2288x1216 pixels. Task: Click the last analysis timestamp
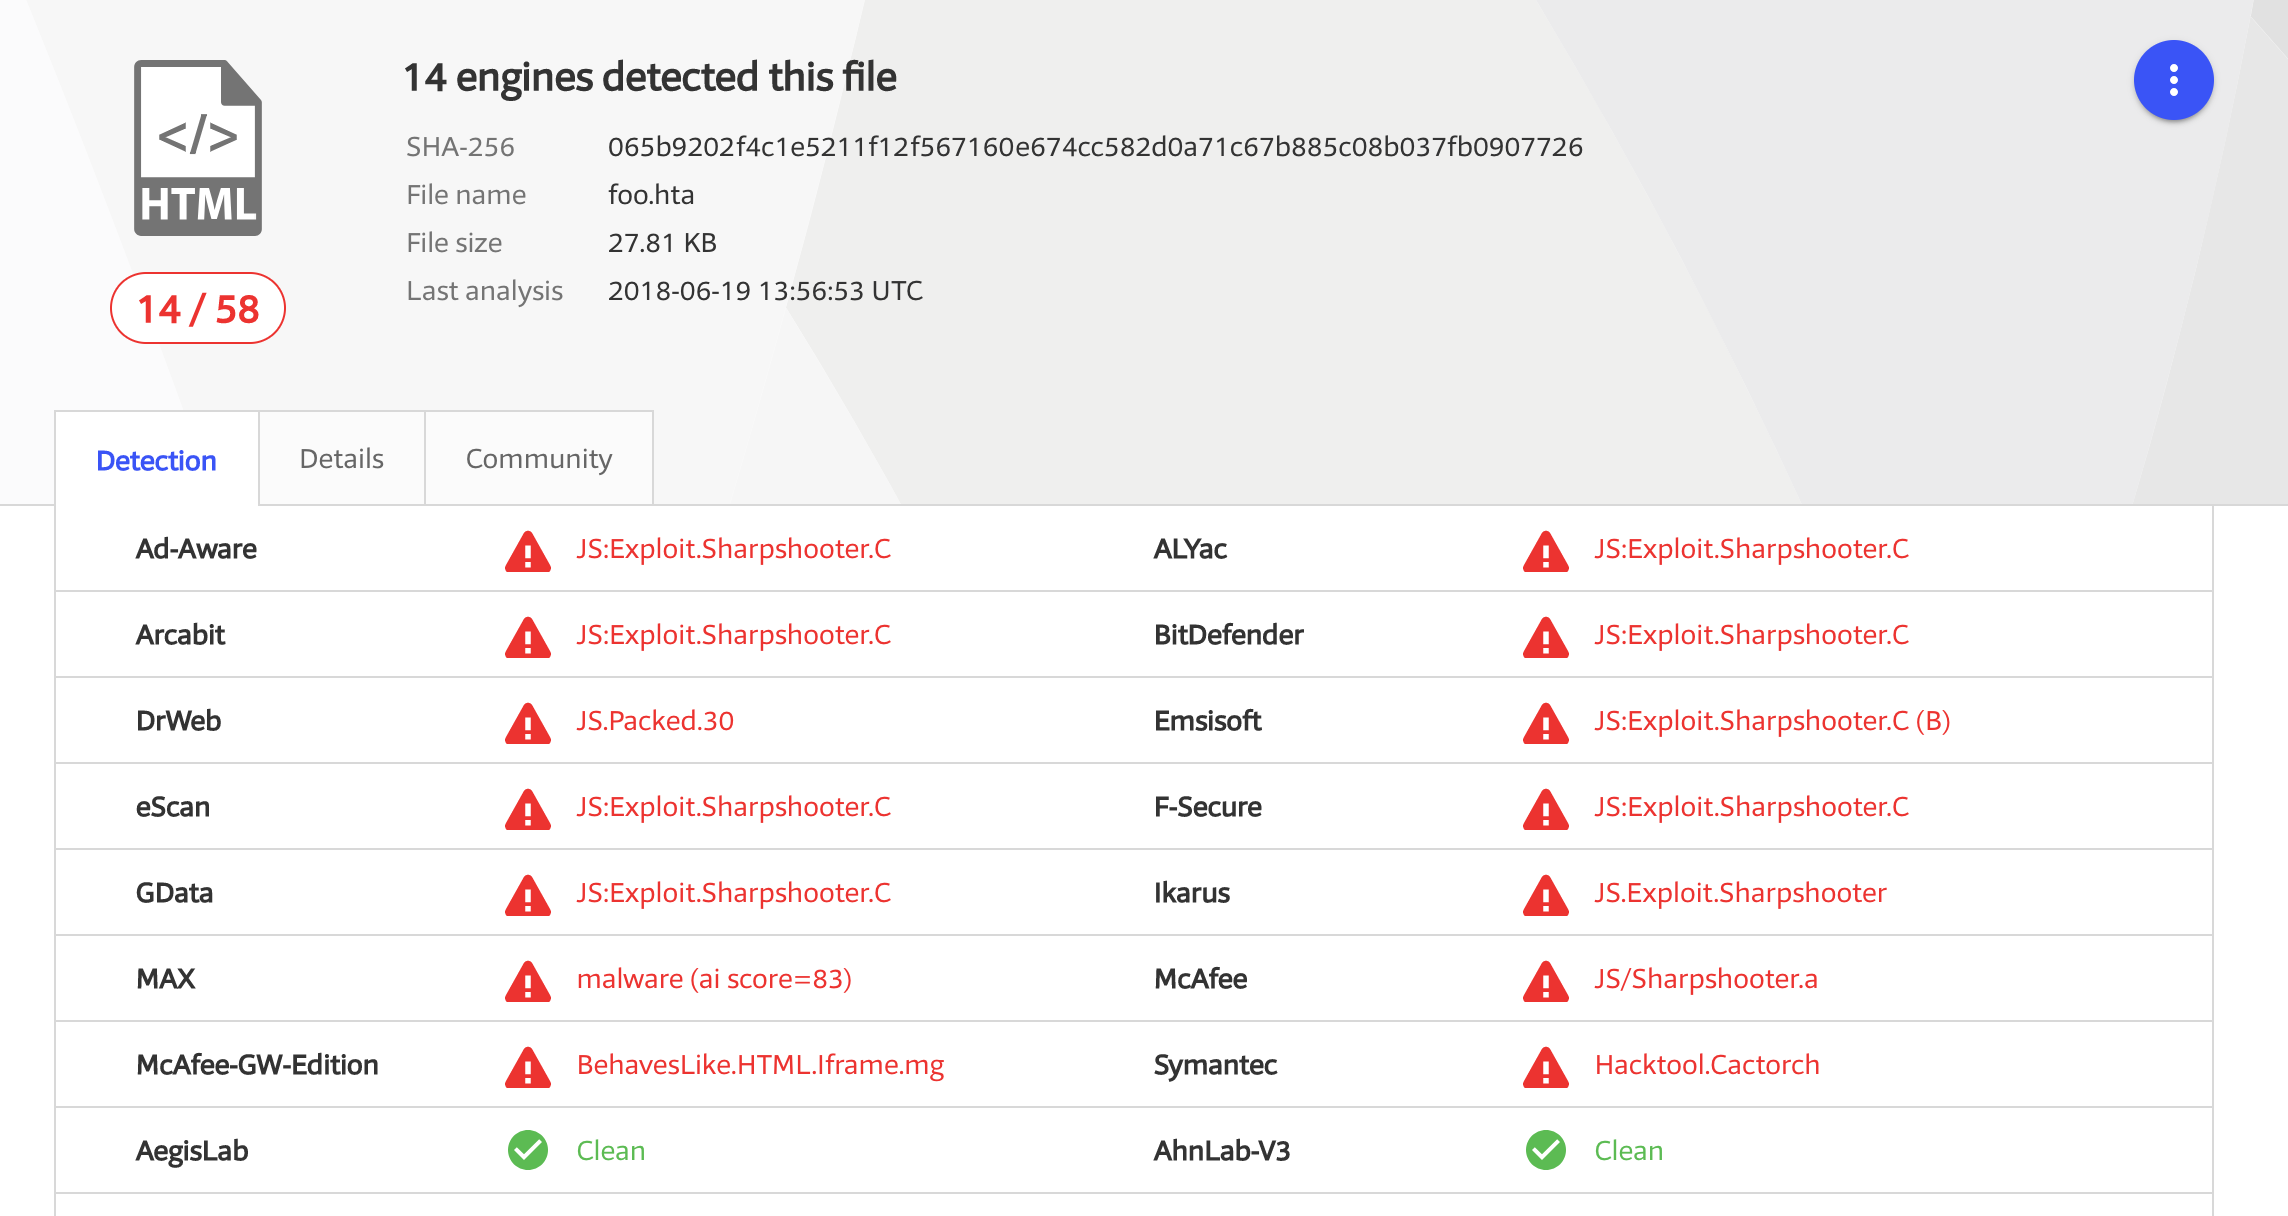(765, 291)
